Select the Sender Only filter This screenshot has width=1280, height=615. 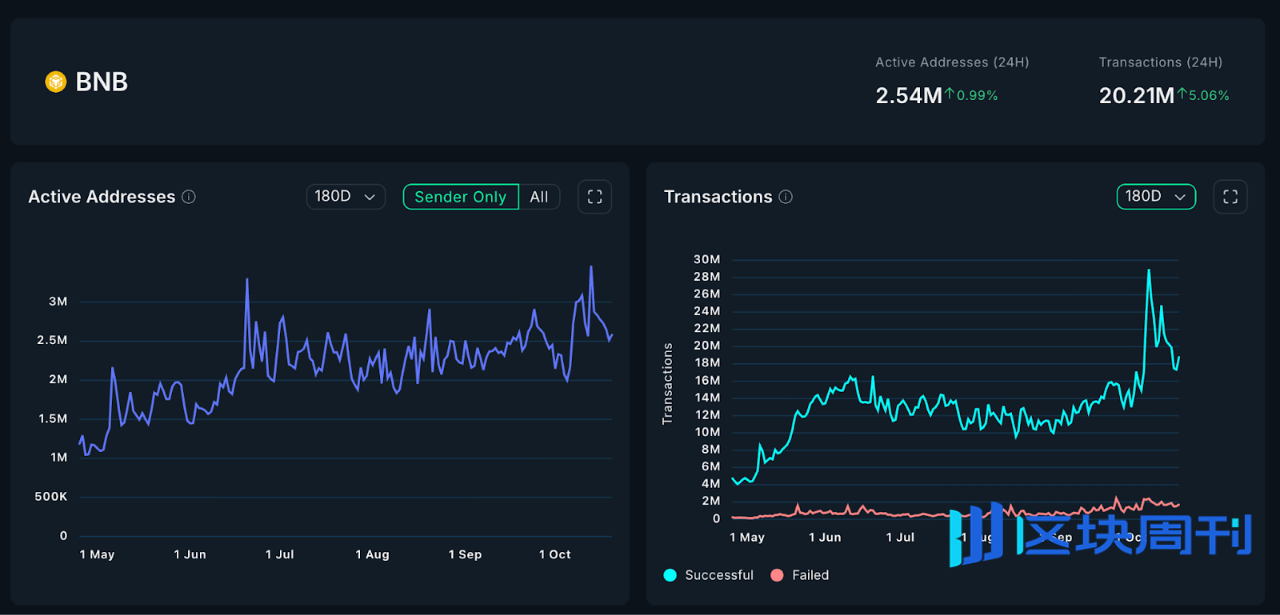[460, 197]
